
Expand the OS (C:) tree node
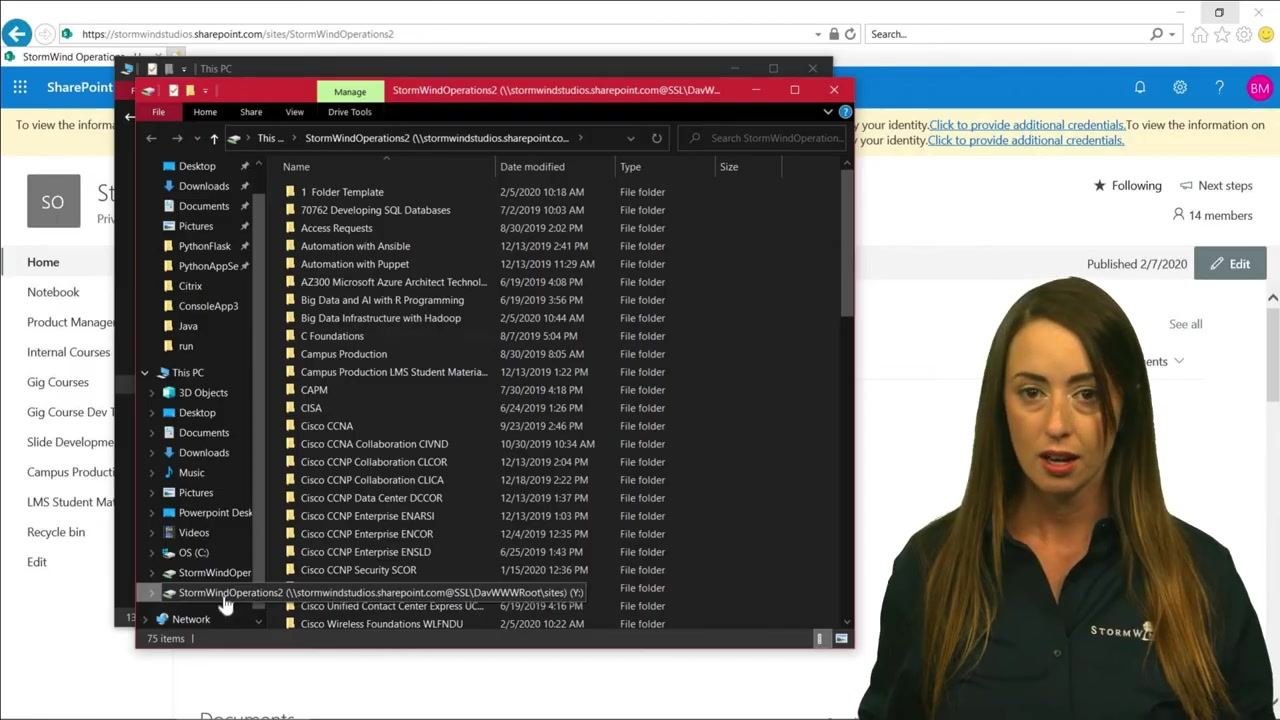pos(152,553)
